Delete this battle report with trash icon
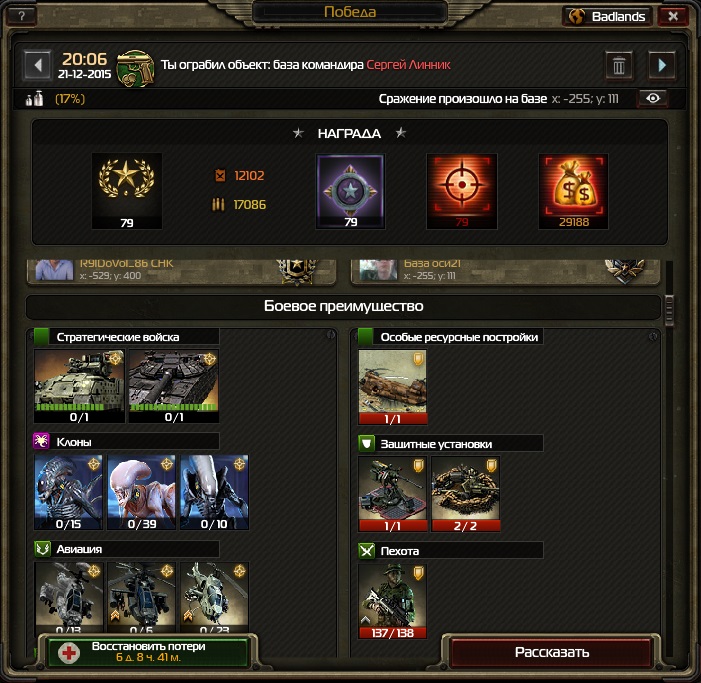 [x=619, y=66]
